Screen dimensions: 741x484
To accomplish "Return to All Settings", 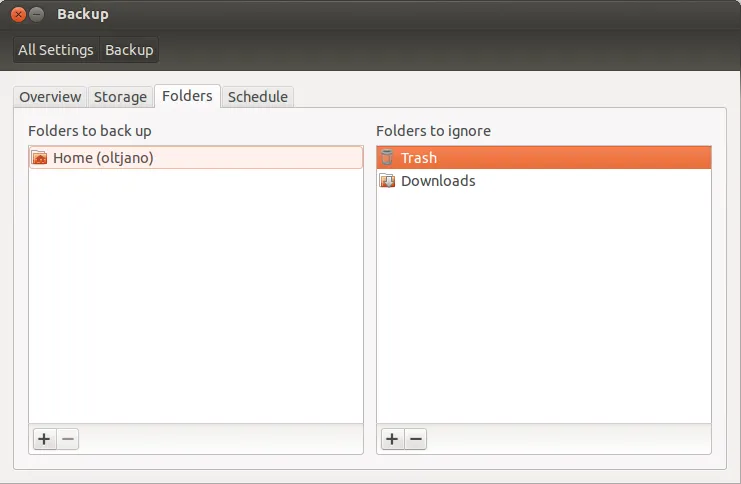I will click(56, 50).
